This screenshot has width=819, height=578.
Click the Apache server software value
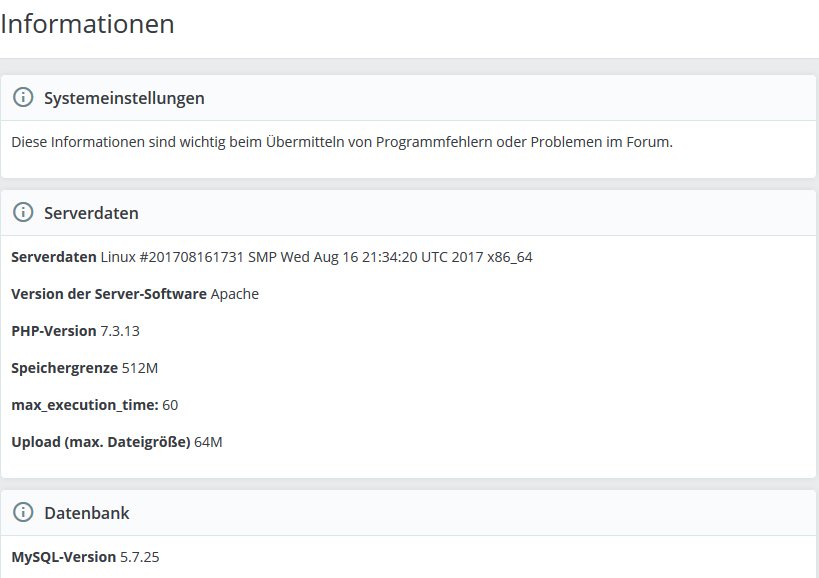(x=235, y=294)
